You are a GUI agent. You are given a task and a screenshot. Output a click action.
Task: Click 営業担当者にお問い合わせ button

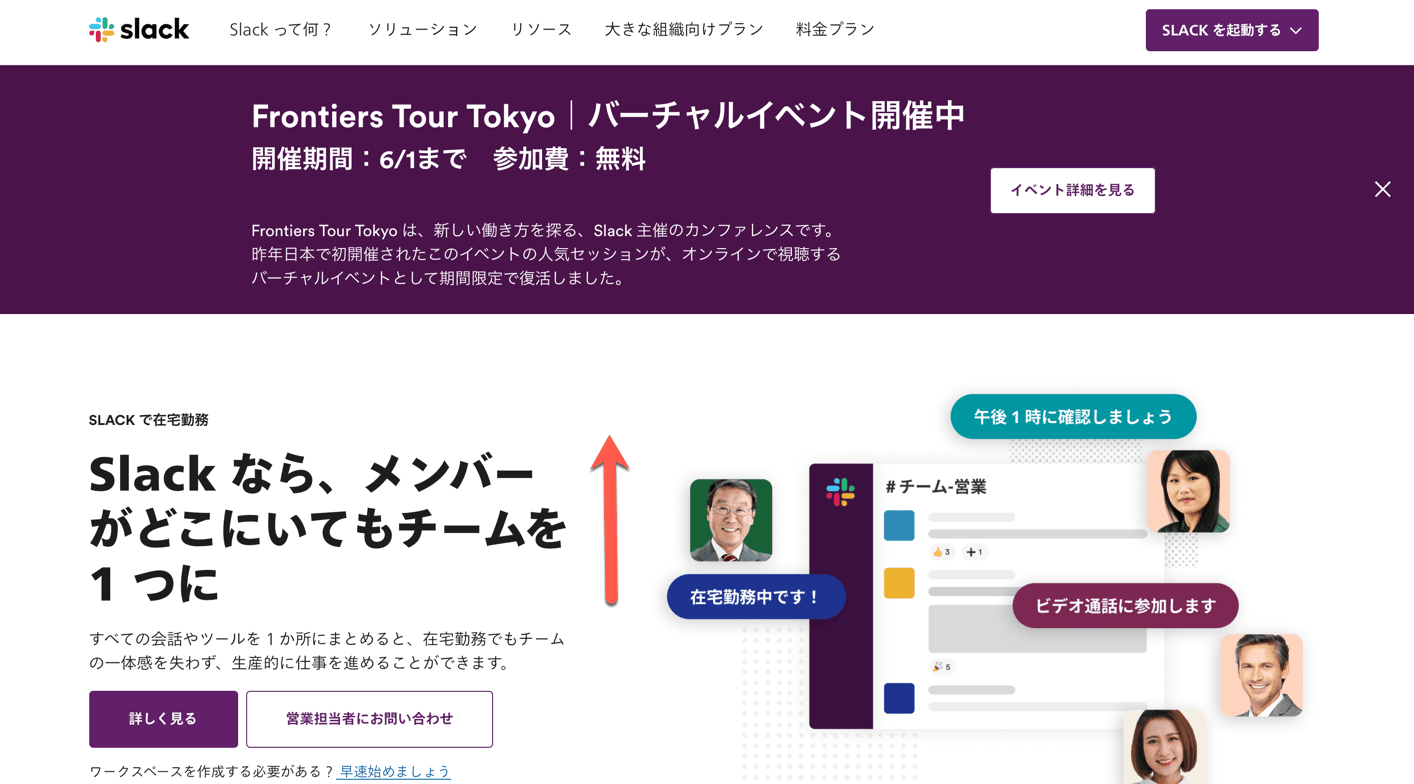(369, 719)
